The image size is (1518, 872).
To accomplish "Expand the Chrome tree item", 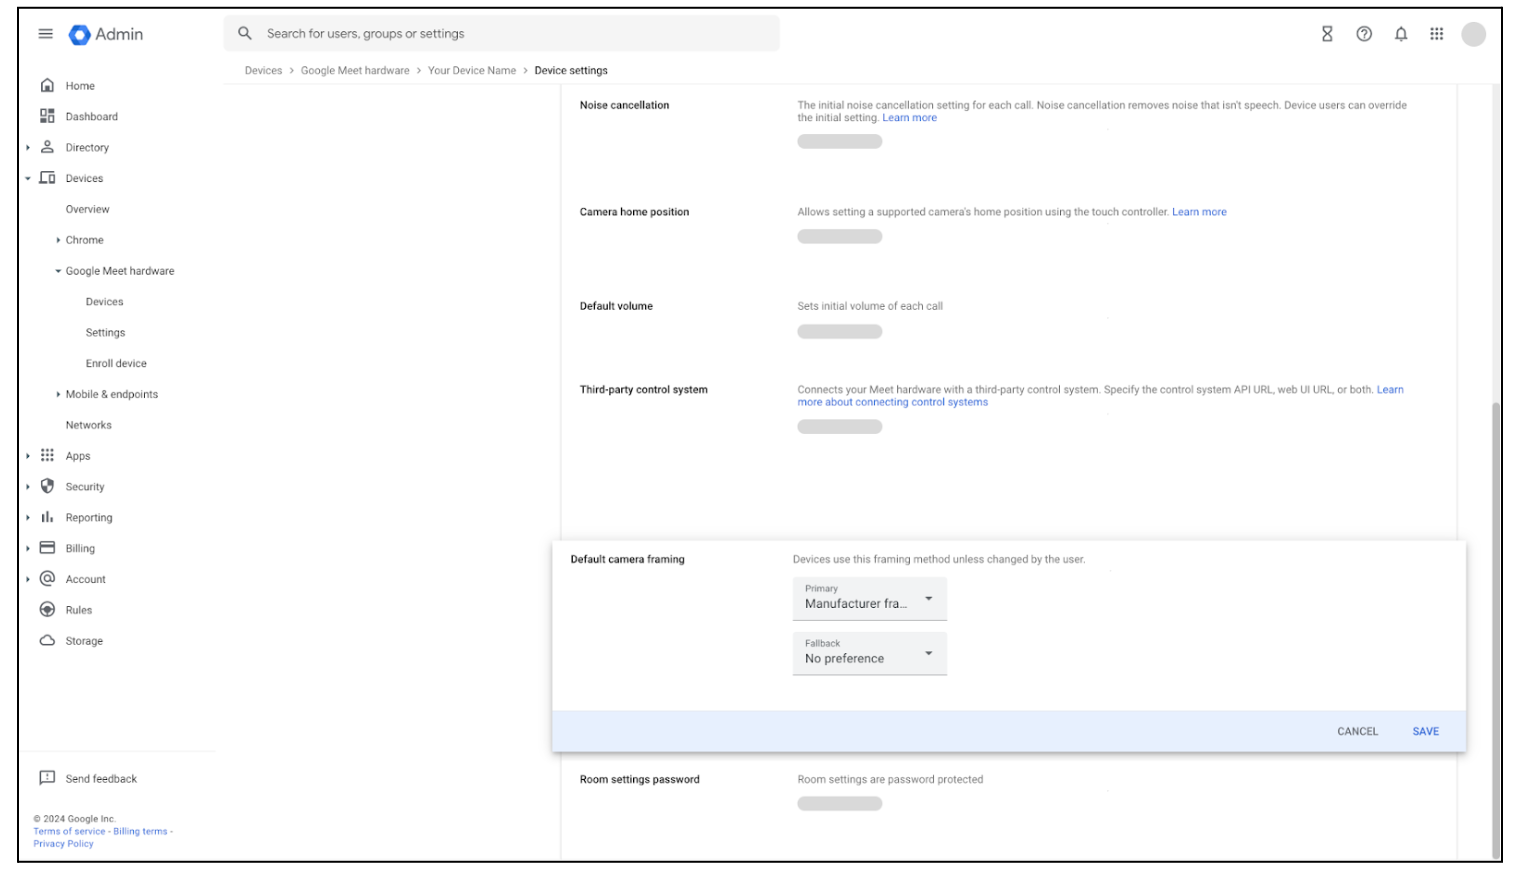I will click(x=59, y=240).
